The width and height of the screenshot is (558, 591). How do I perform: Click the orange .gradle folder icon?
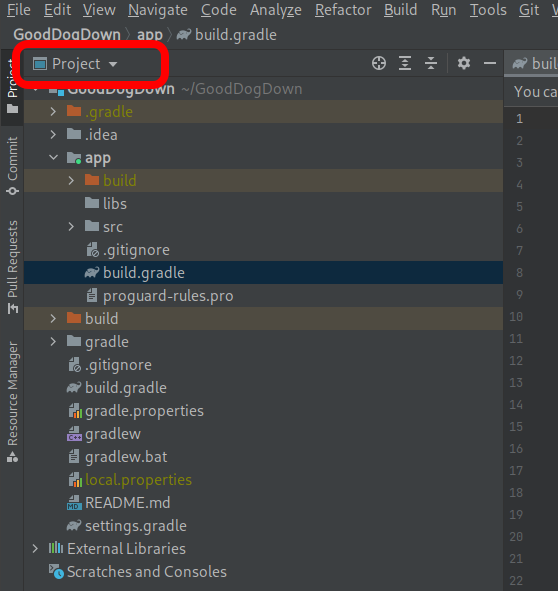pos(74,111)
